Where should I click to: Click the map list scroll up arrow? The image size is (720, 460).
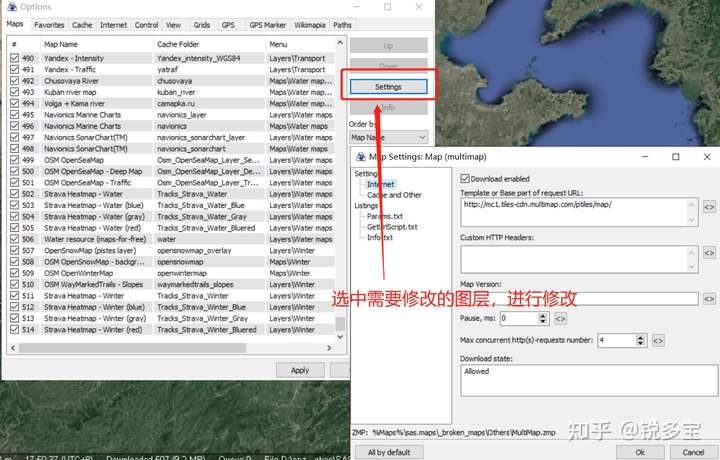(340, 43)
